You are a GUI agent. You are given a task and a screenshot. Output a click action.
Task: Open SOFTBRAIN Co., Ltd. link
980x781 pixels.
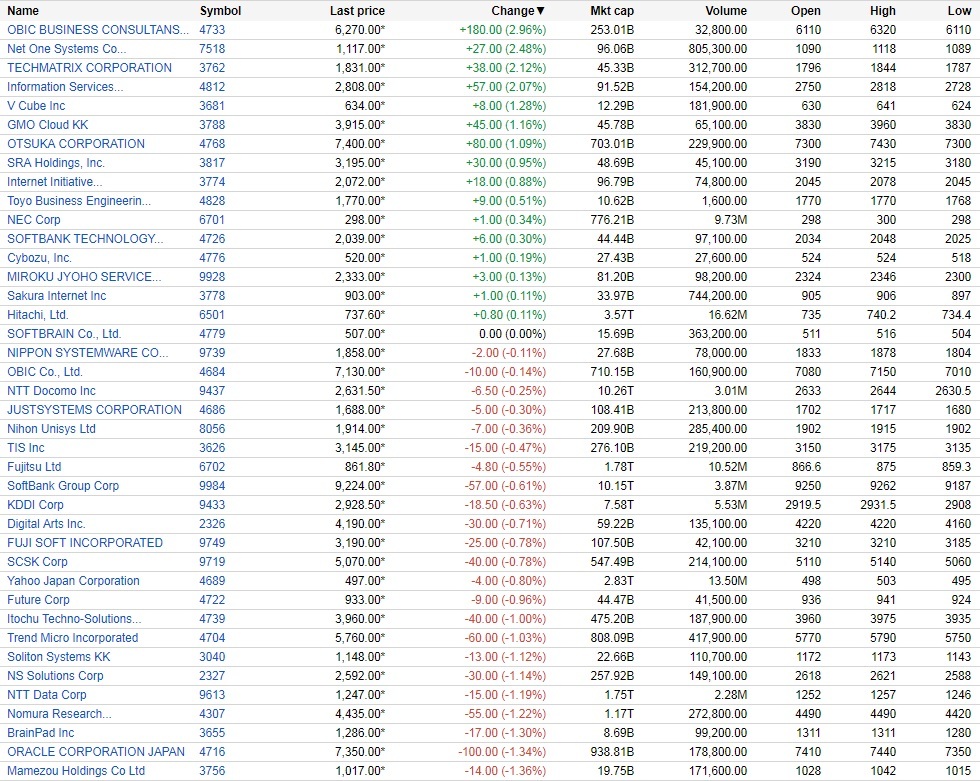[x=64, y=334]
